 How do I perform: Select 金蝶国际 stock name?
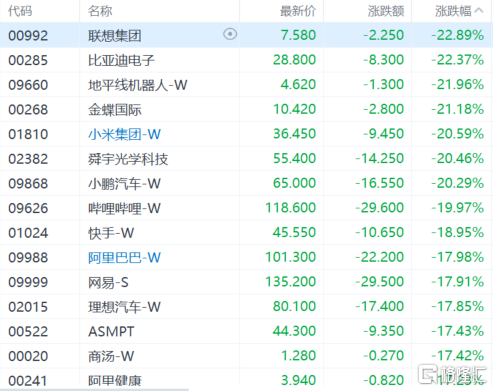coord(115,110)
